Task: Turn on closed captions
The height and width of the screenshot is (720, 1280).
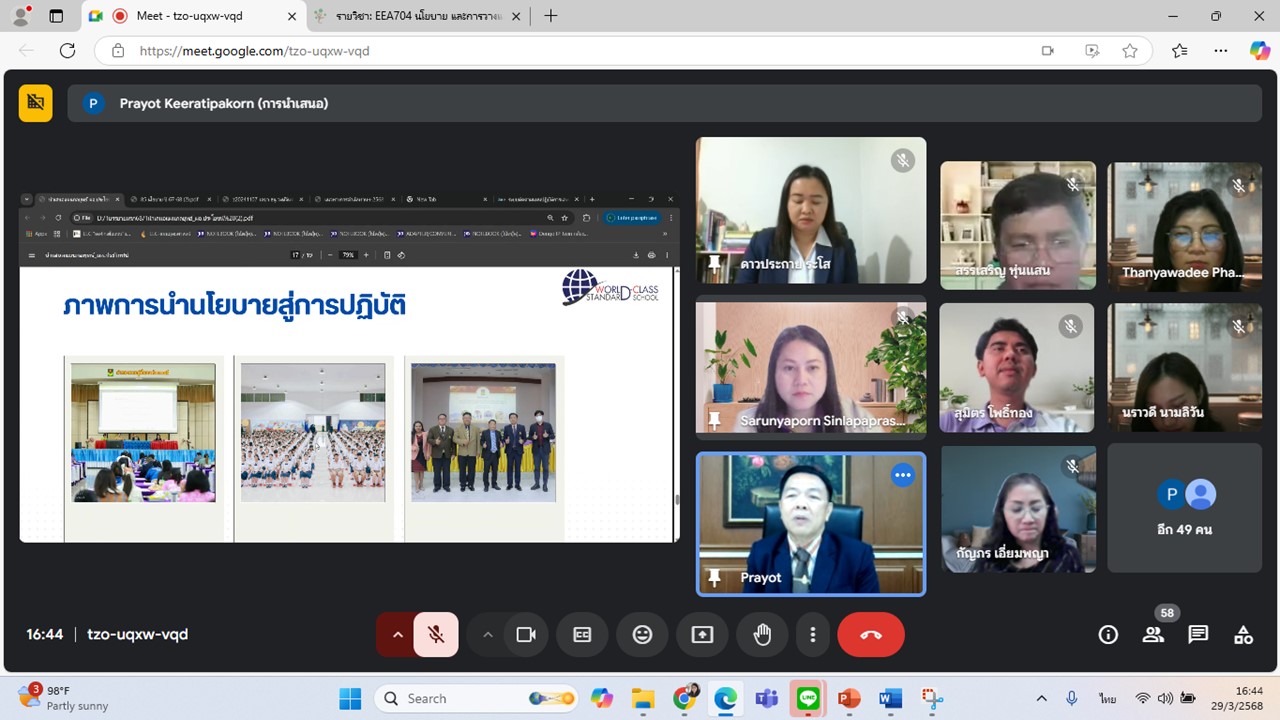Action: click(582, 634)
